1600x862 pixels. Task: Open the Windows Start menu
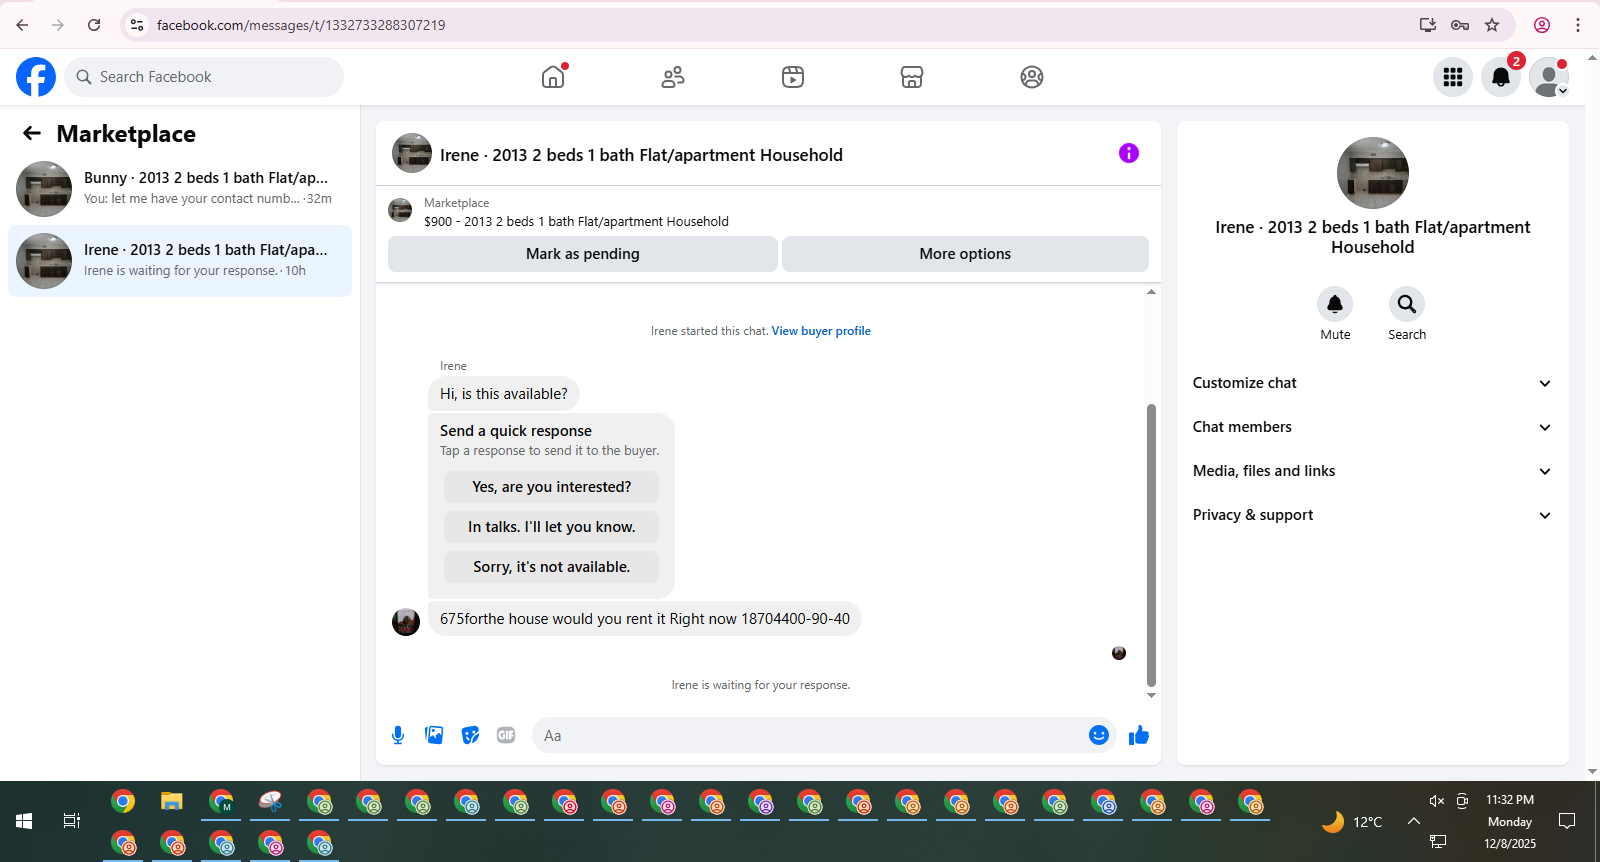24,821
